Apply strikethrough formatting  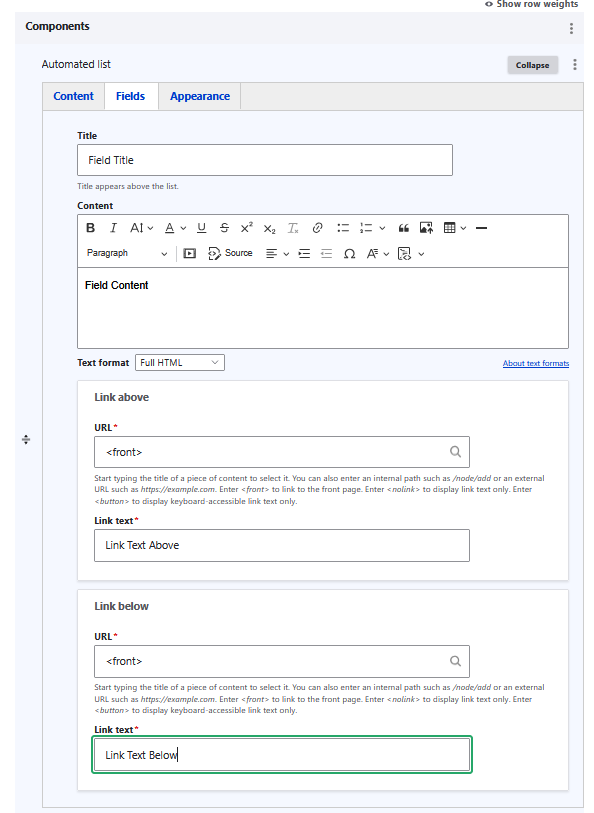point(224,228)
